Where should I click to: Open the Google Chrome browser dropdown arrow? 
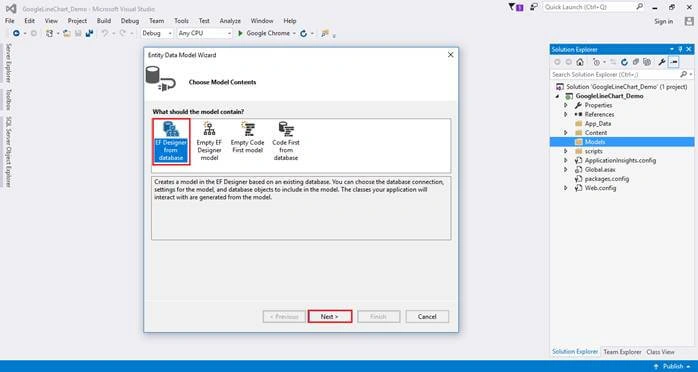pos(294,34)
